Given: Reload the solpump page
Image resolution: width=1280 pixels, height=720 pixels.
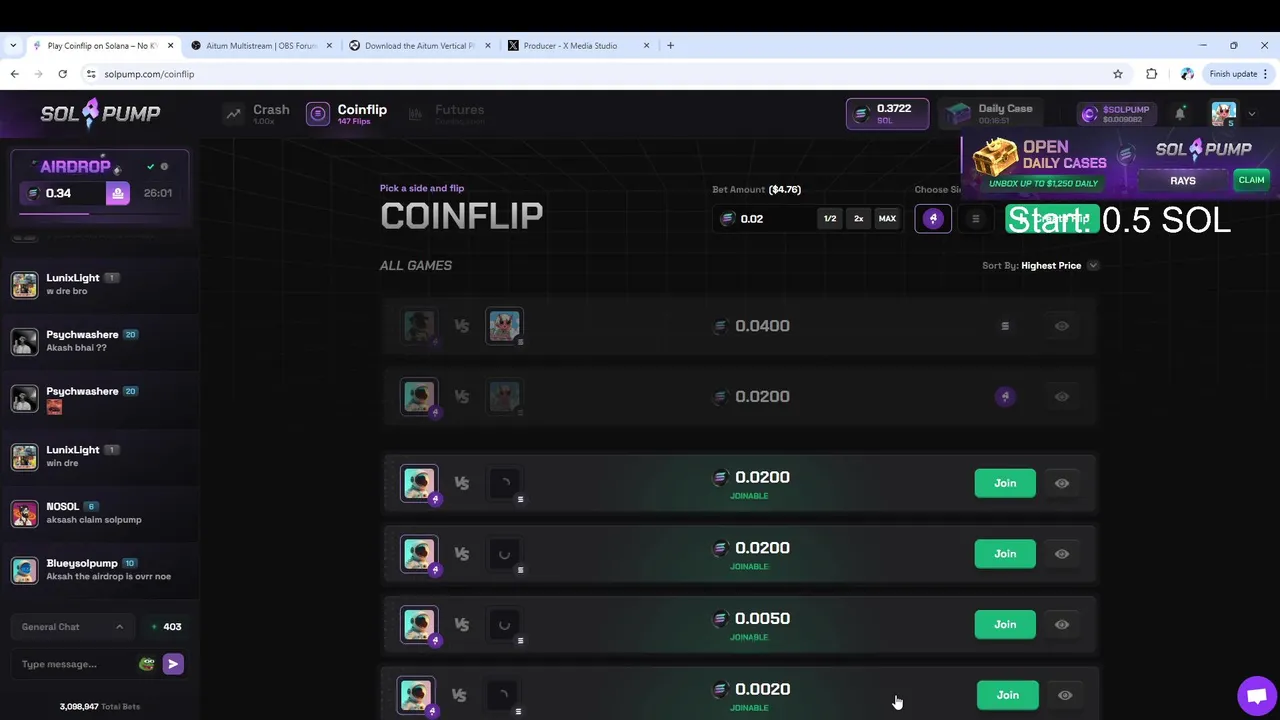Looking at the screenshot, I should (62, 74).
